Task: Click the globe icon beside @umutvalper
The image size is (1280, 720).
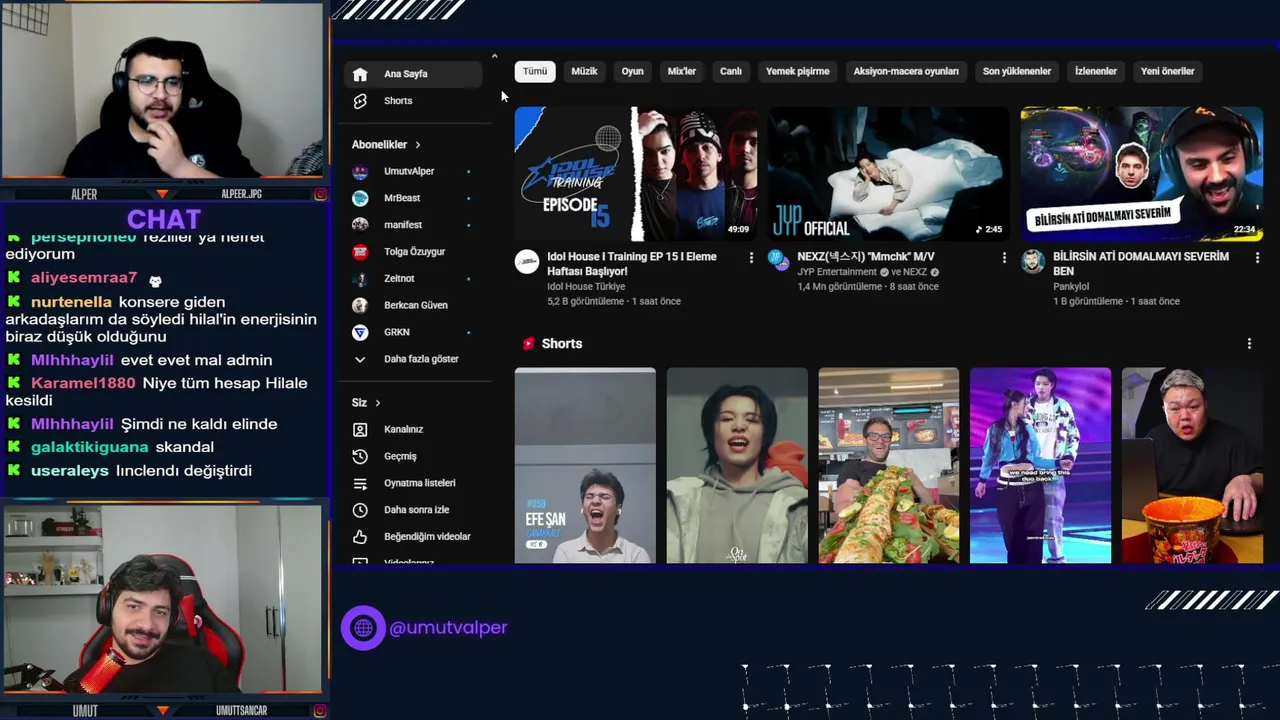Action: click(x=363, y=628)
